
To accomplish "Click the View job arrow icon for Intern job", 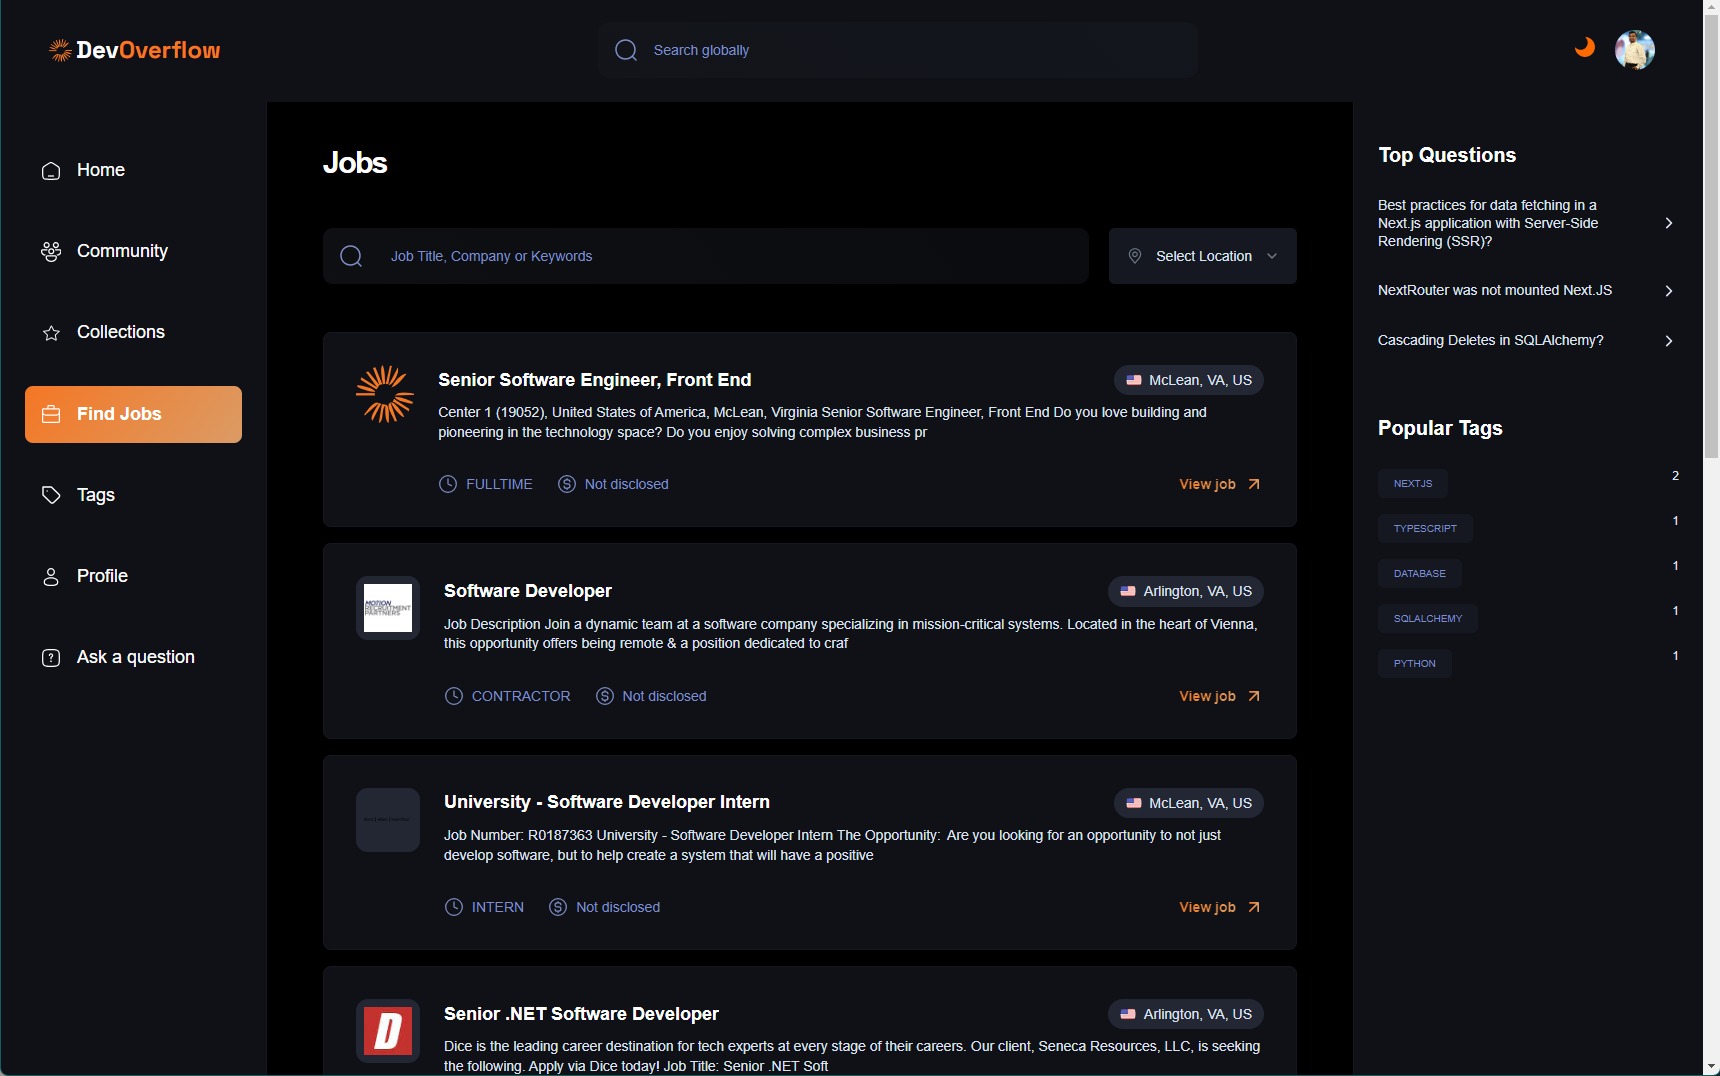I will pyautogui.click(x=1254, y=907).
